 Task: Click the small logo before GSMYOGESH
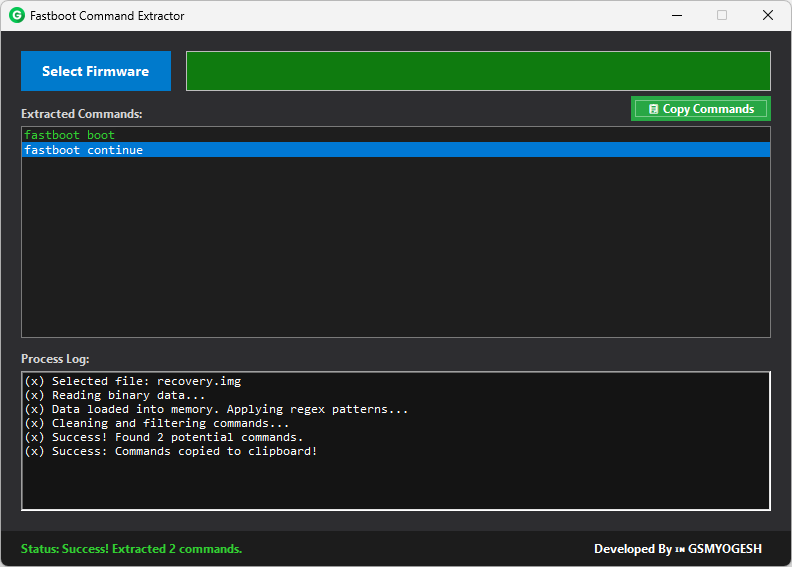[680, 549]
